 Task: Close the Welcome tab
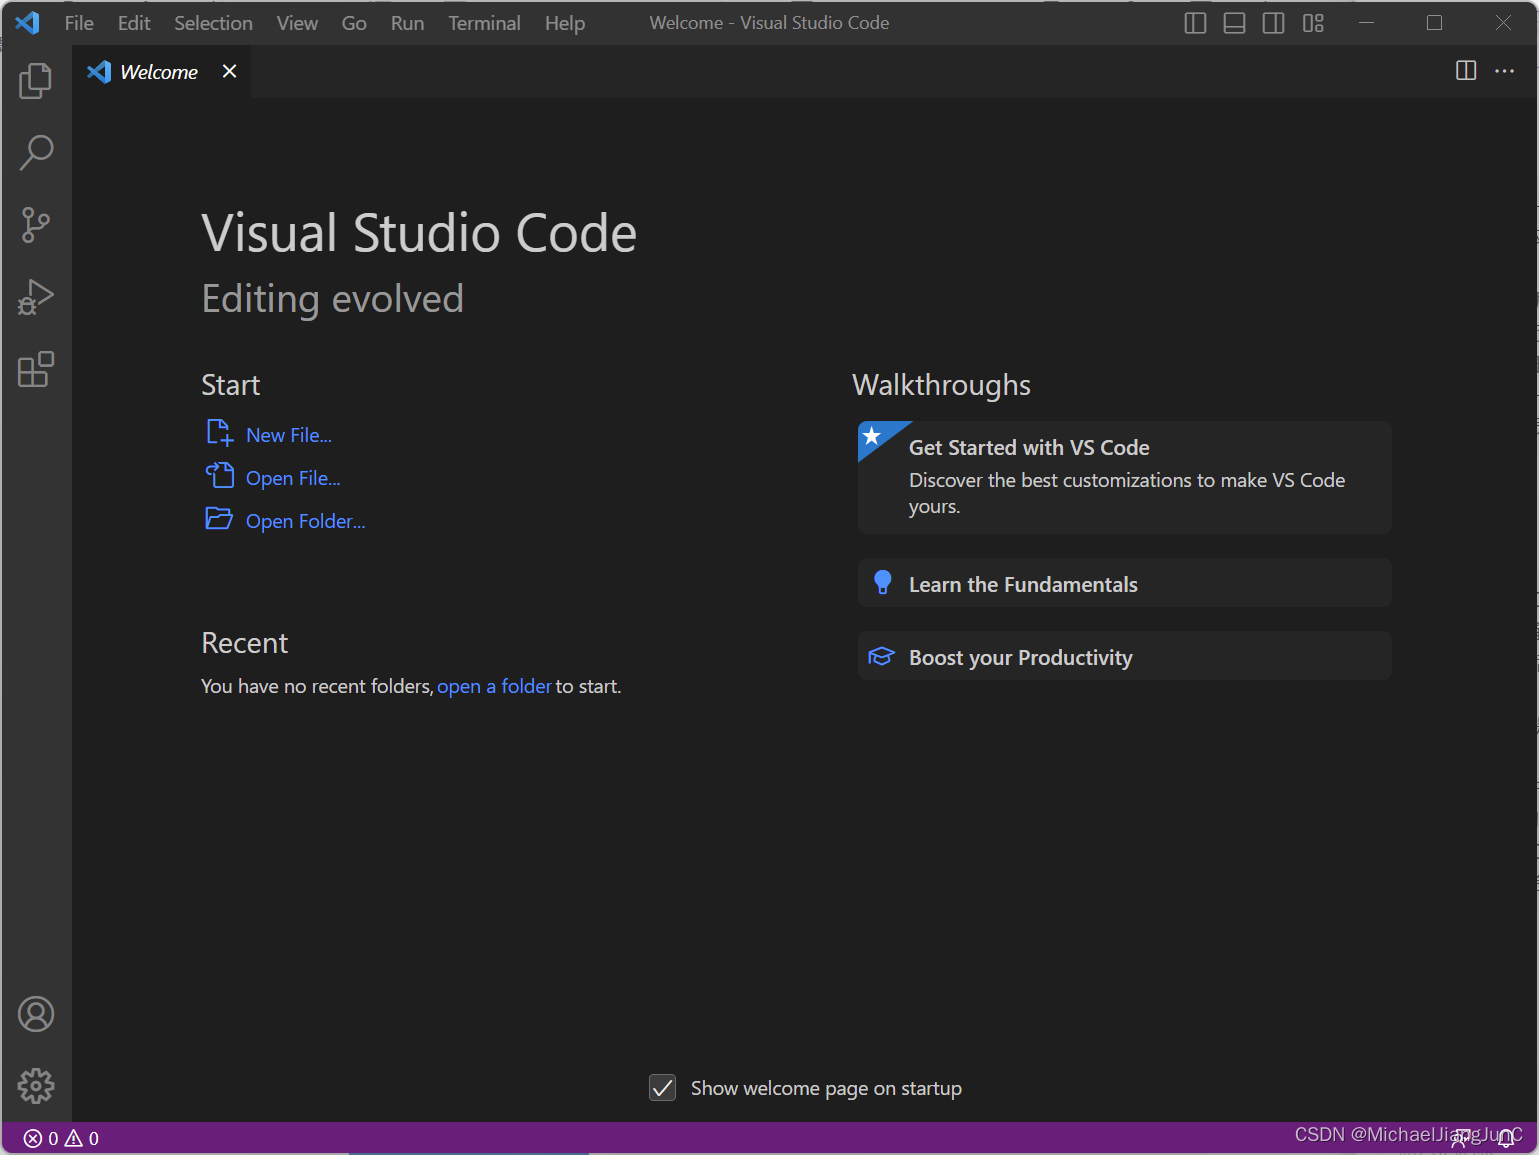pos(229,71)
